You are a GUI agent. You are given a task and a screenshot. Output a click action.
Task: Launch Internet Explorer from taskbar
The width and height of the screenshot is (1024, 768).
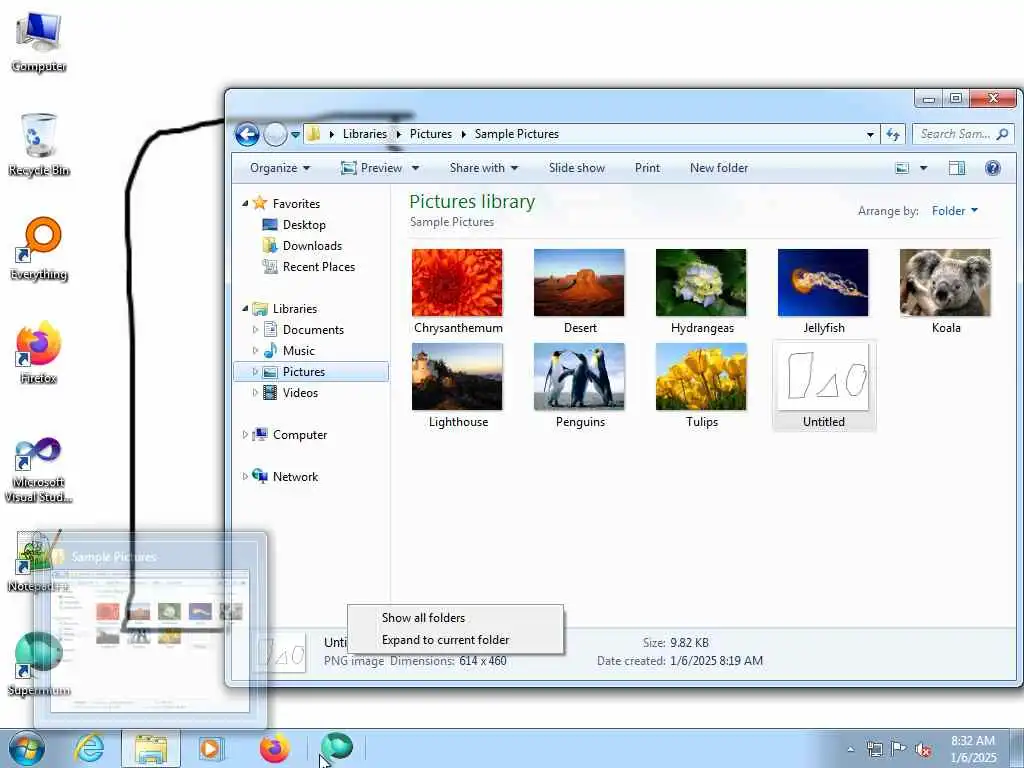click(x=89, y=748)
